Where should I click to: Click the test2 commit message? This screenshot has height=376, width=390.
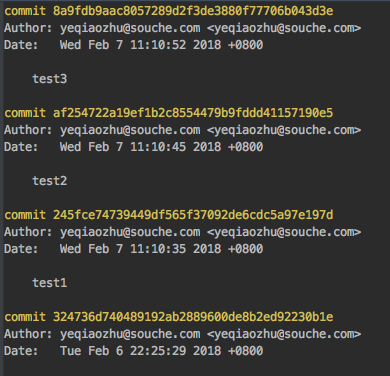click(50, 181)
